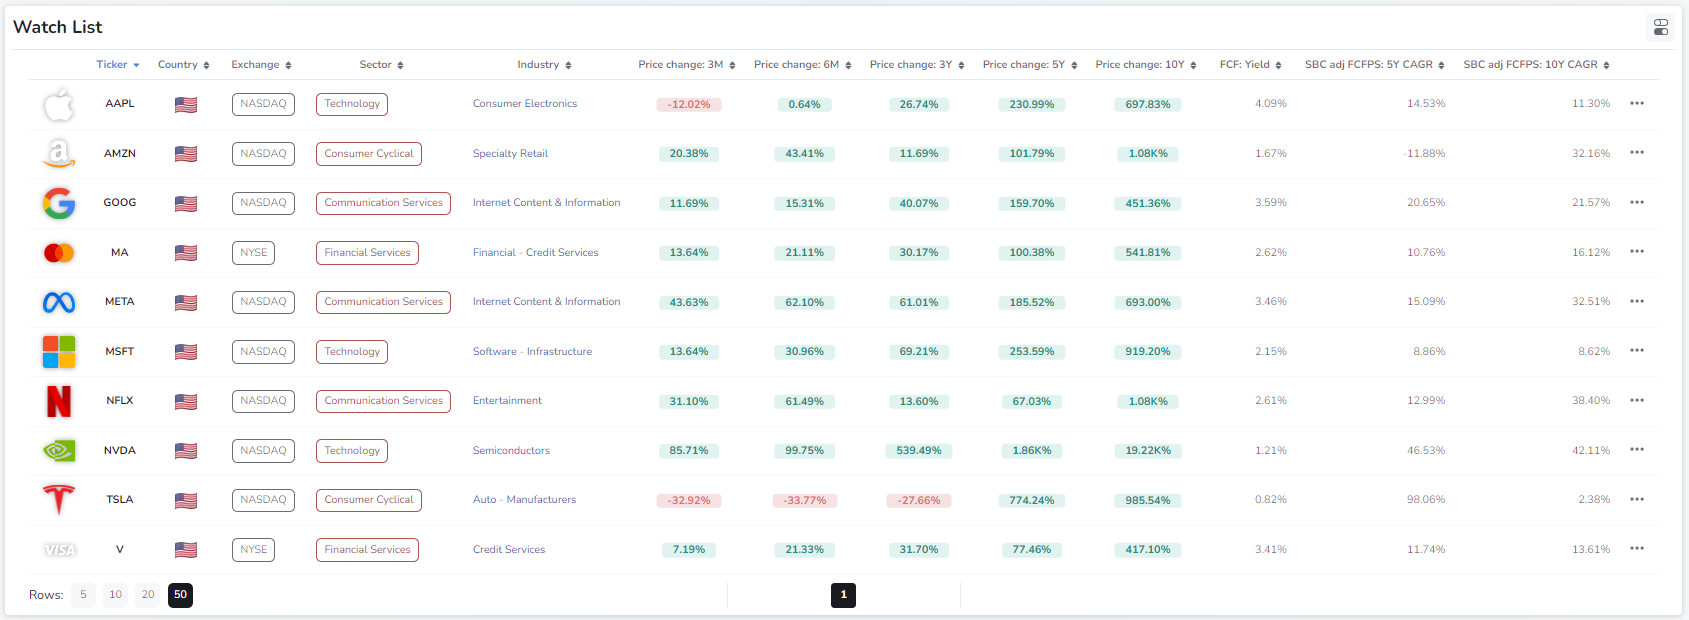
Task: Open the more options menu for V
Action: coord(1637,549)
